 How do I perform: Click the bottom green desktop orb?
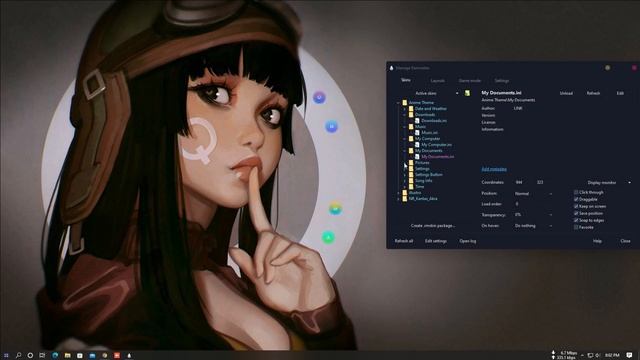(x=328, y=237)
